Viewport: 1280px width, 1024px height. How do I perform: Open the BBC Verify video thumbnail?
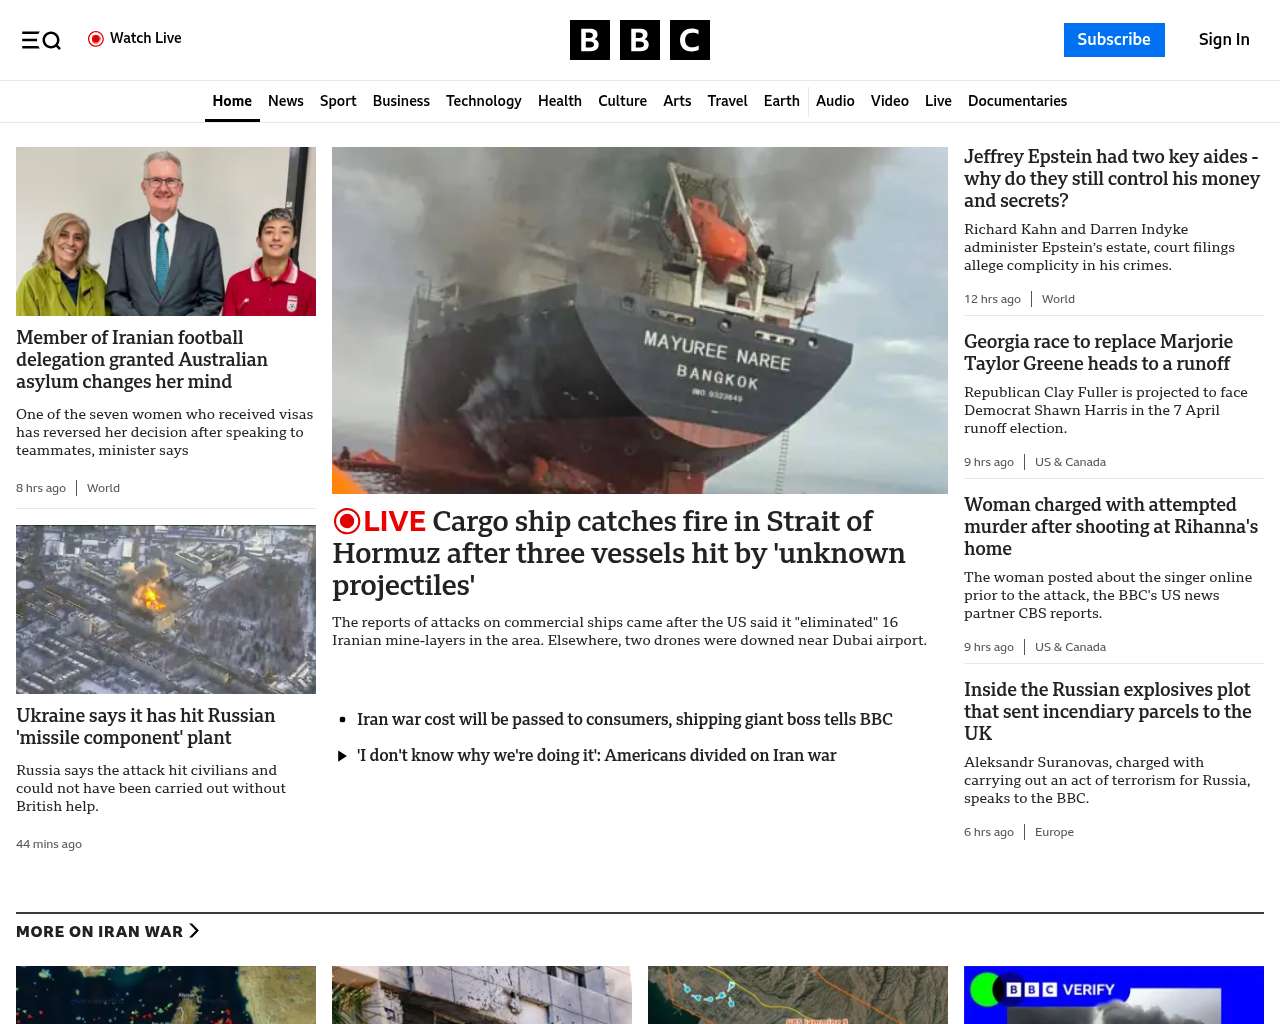[x=1114, y=995]
